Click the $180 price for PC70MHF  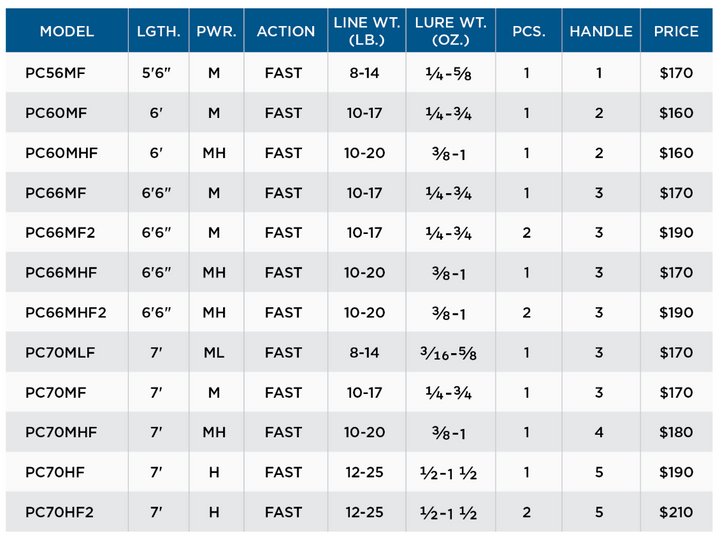tap(676, 432)
